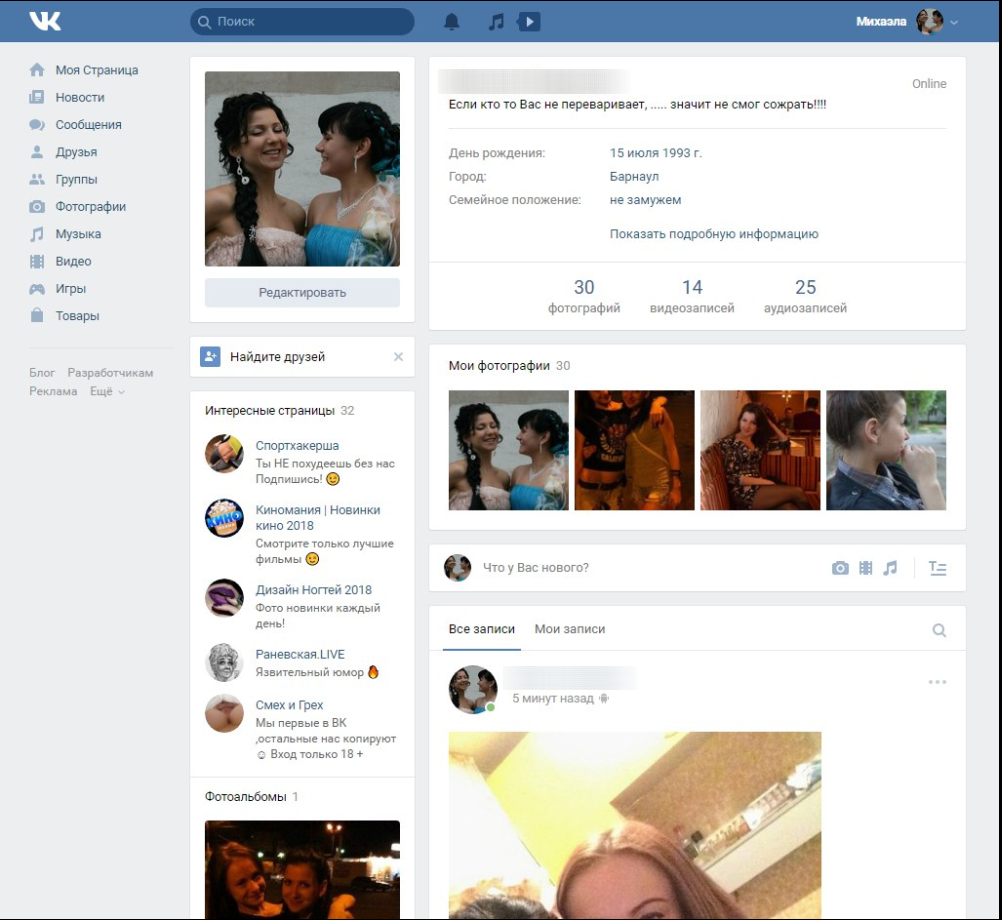Go to Новости in sidebar

pyautogui.click(x=80, y=97)
